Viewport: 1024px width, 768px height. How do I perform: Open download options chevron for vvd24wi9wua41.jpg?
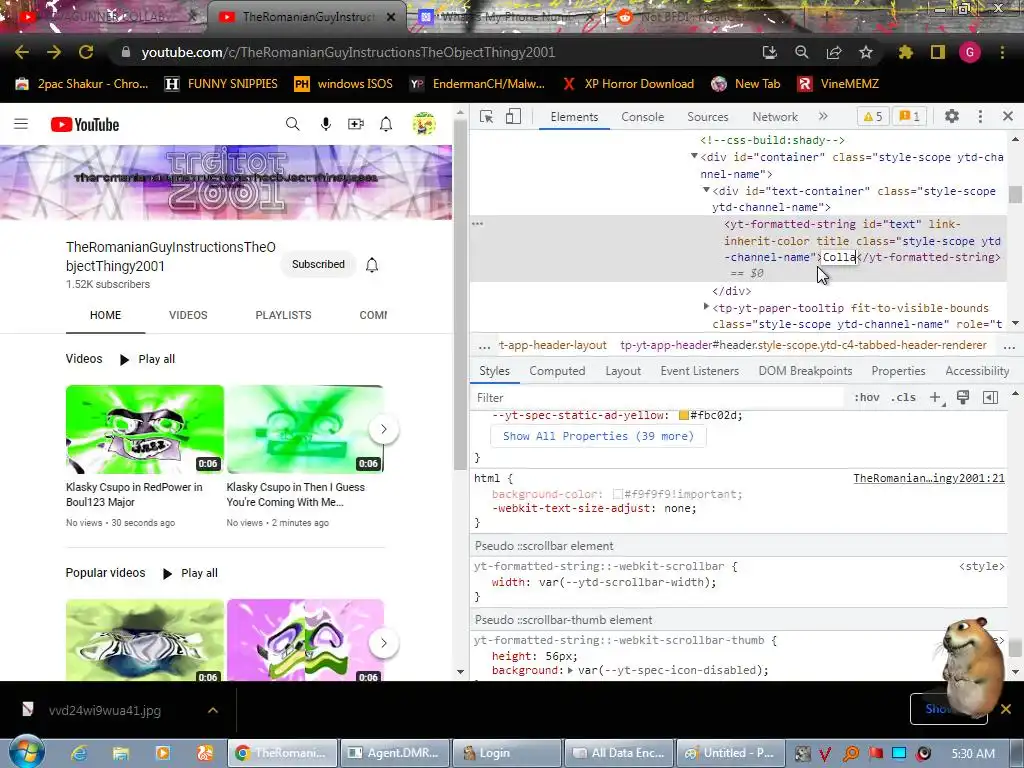[213, 710]
